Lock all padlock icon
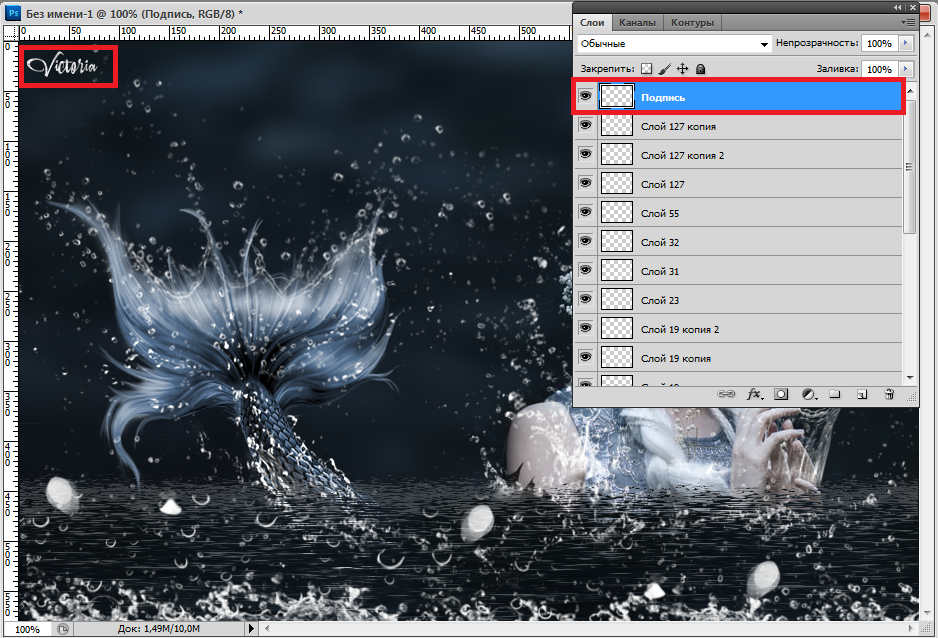Screen dimensions: 938x638 coord(701,69)
